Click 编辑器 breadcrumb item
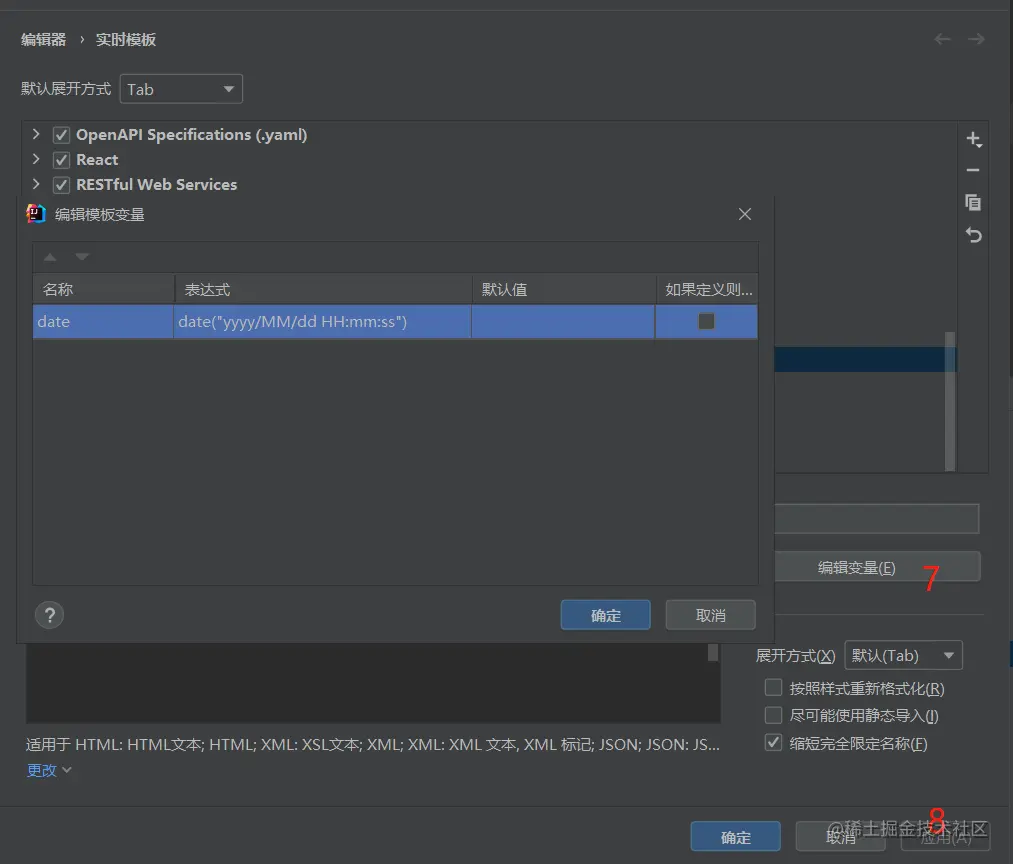The height and width of the screenshot is (864, 1013). pos(43,39)
